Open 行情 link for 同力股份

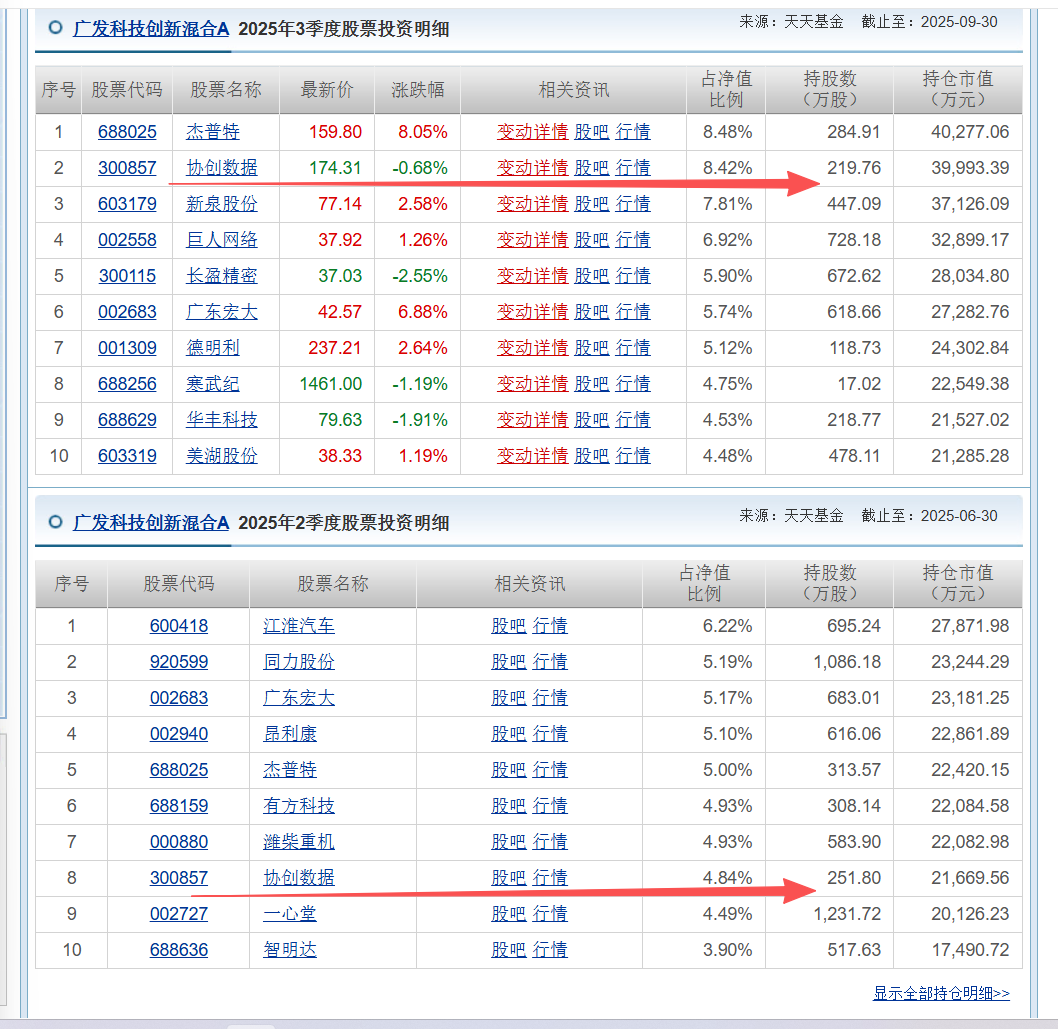coord(550,662)
